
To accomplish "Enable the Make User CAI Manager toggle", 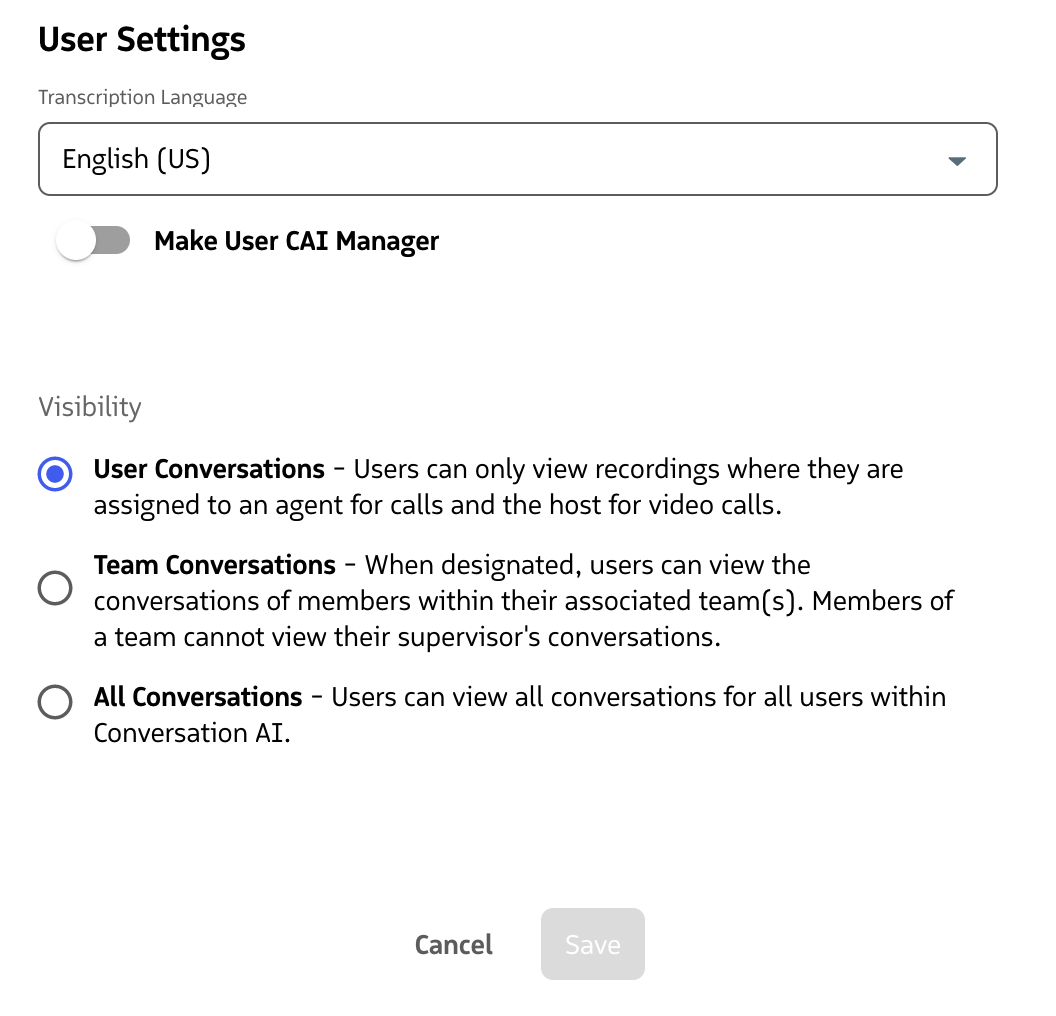I will point(95,240).
